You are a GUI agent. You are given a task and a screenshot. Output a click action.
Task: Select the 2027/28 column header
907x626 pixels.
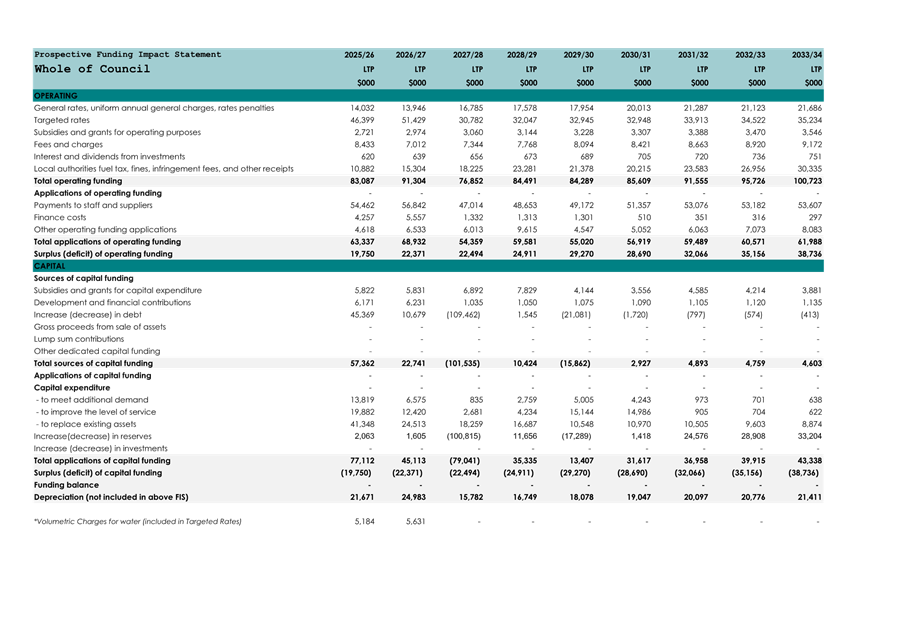[x=468, y=55]
